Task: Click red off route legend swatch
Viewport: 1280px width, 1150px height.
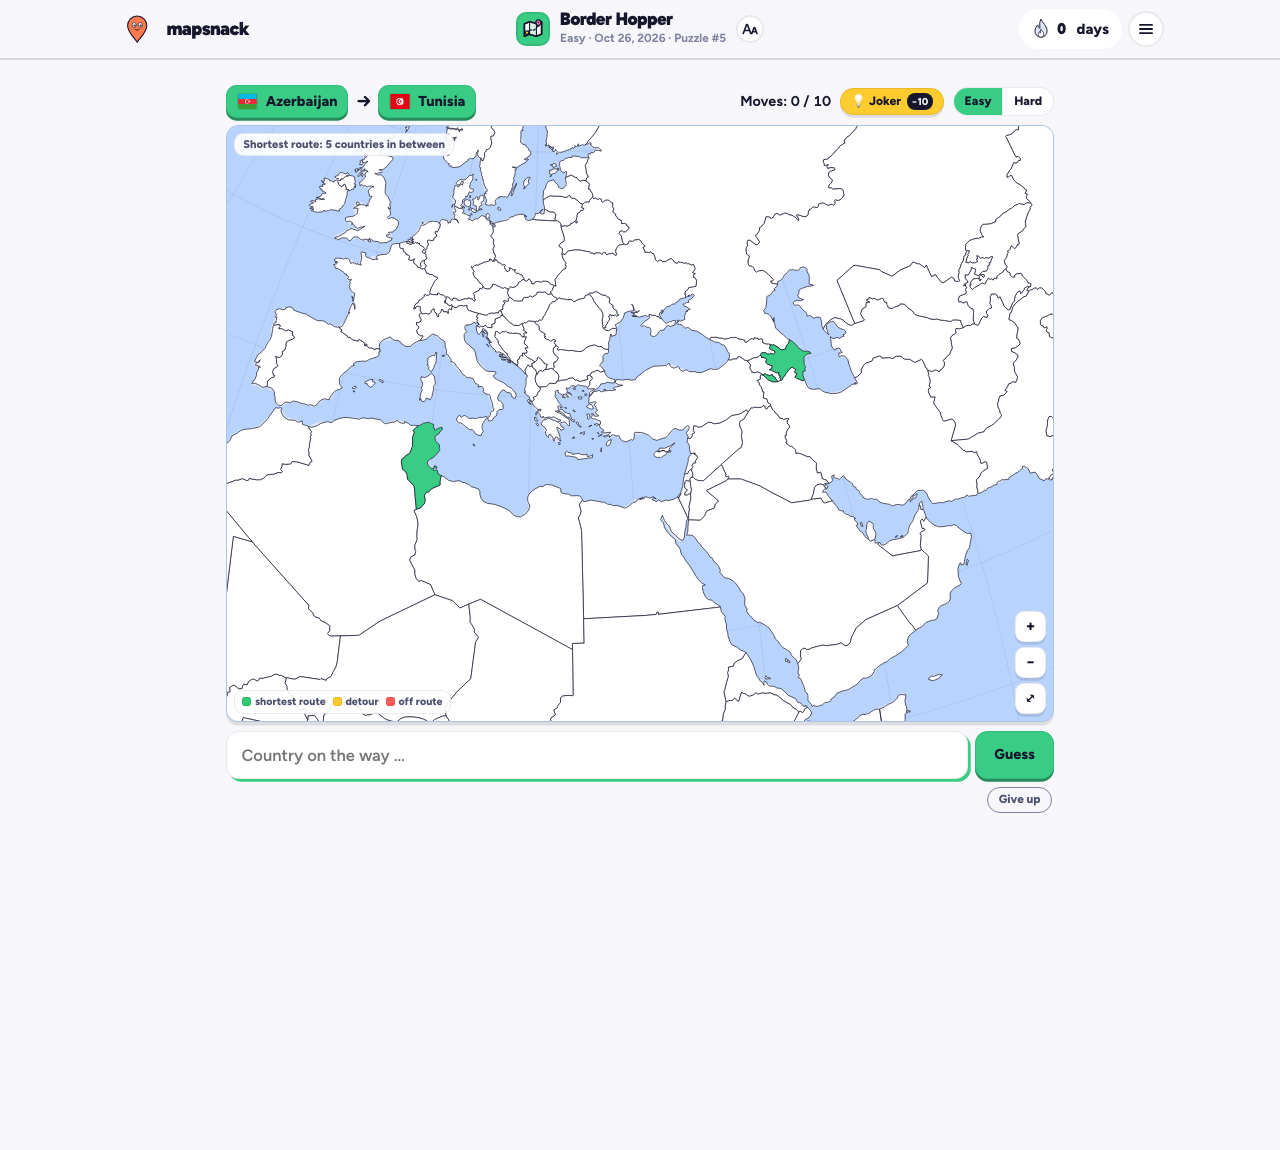Action: [390, 702]
